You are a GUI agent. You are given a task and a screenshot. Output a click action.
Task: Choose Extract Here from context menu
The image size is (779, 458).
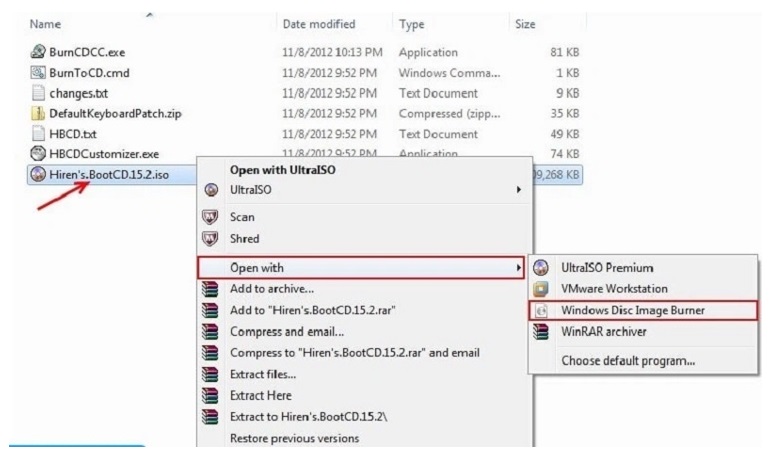coord(263,395)
